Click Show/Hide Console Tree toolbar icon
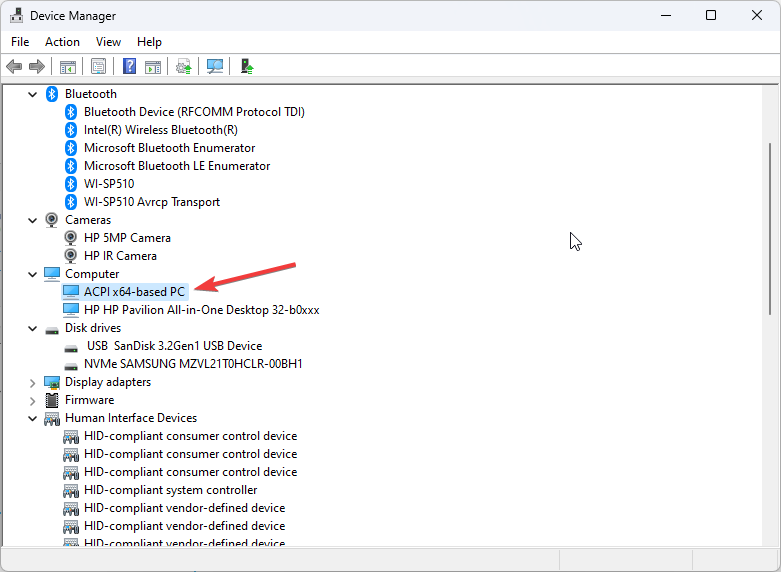This screenshot has width=781, height=572. click(x=68, y=66)
